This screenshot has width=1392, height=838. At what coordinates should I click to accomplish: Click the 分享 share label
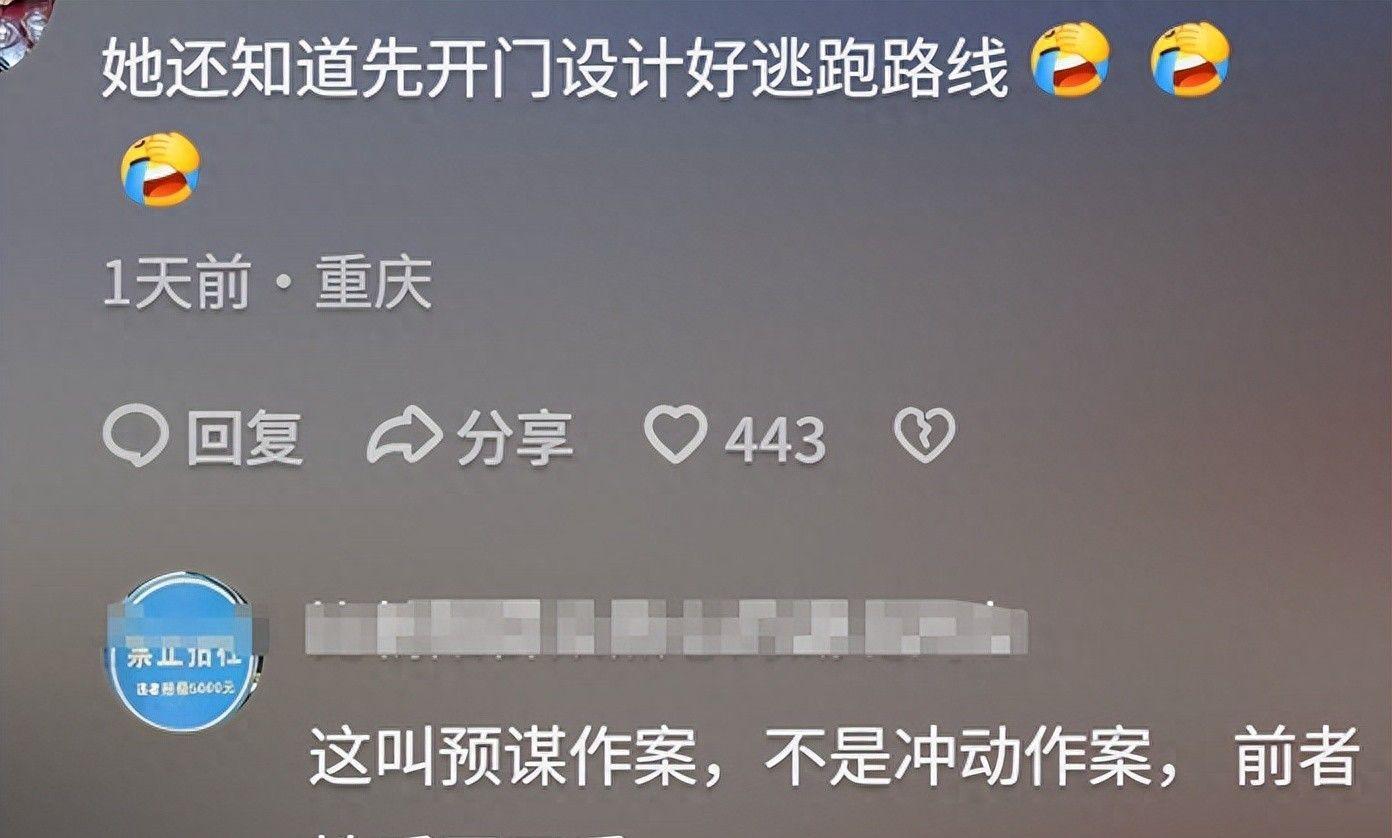(x=515, y=438)
